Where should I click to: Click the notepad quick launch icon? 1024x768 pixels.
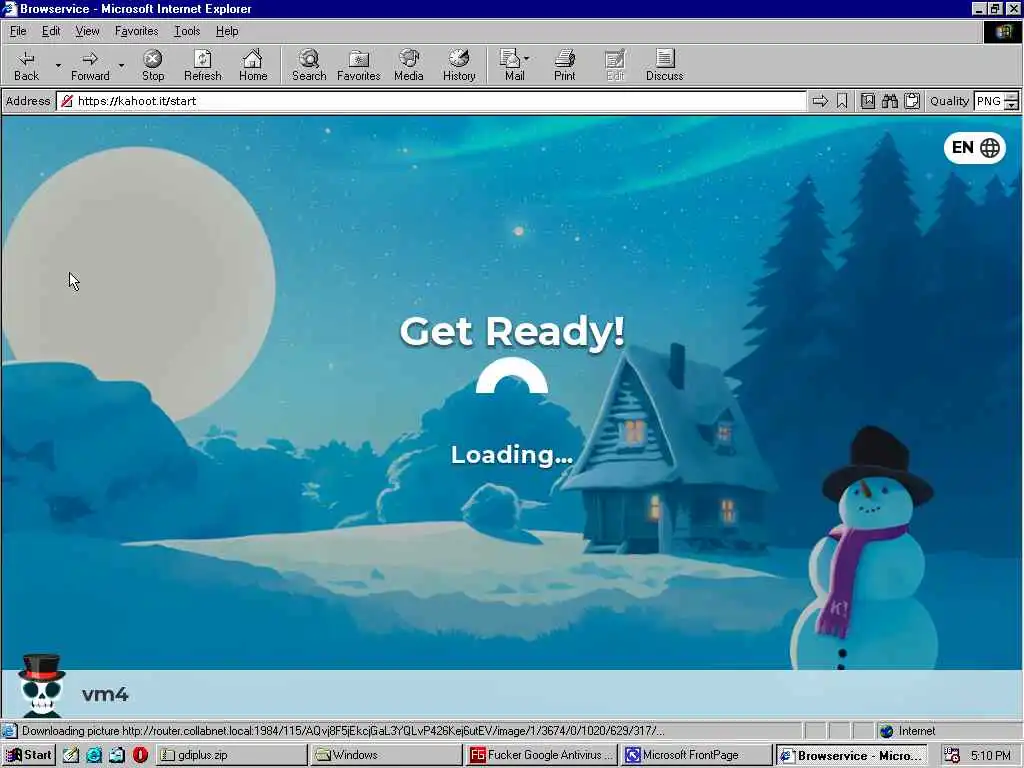[x=71, y=755]
